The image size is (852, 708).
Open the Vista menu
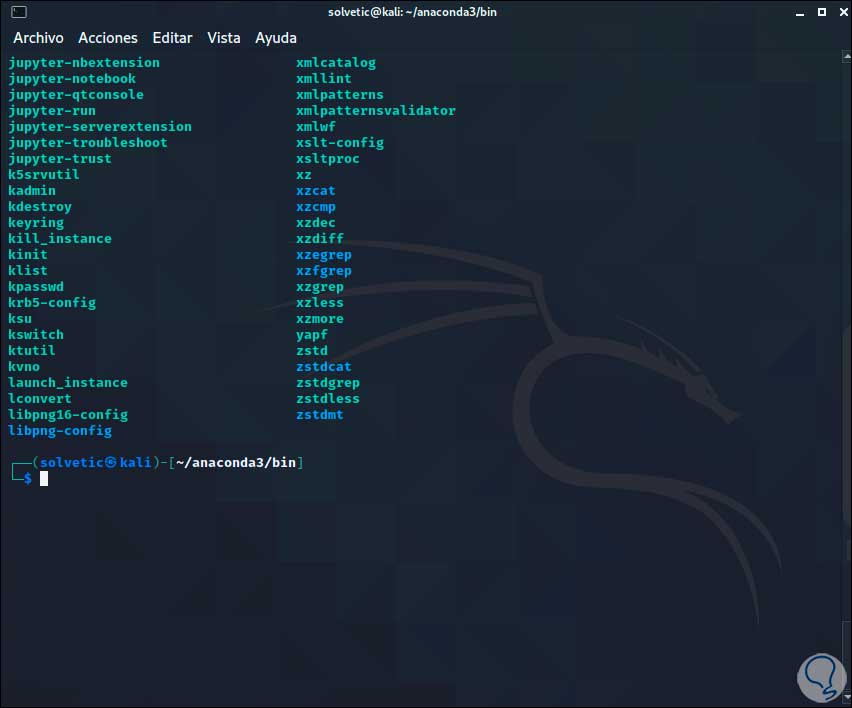pyautogui.click(x=223, y=38)
